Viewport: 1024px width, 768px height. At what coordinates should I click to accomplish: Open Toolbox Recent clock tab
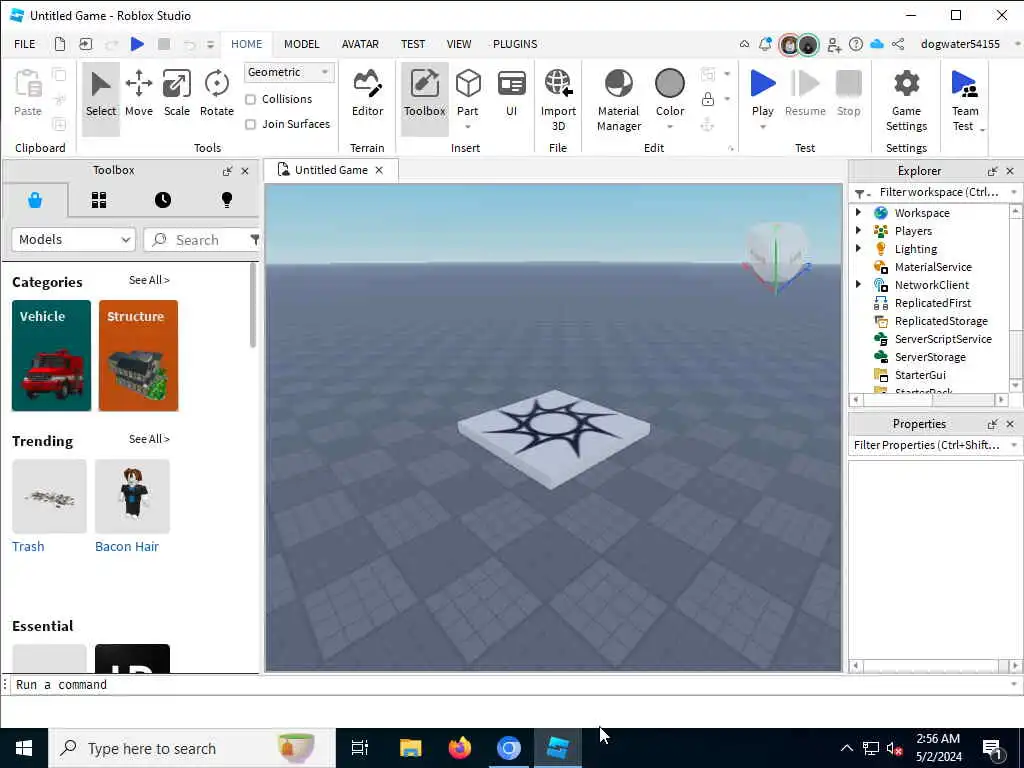pyautogui.click(x=163, y=200)
